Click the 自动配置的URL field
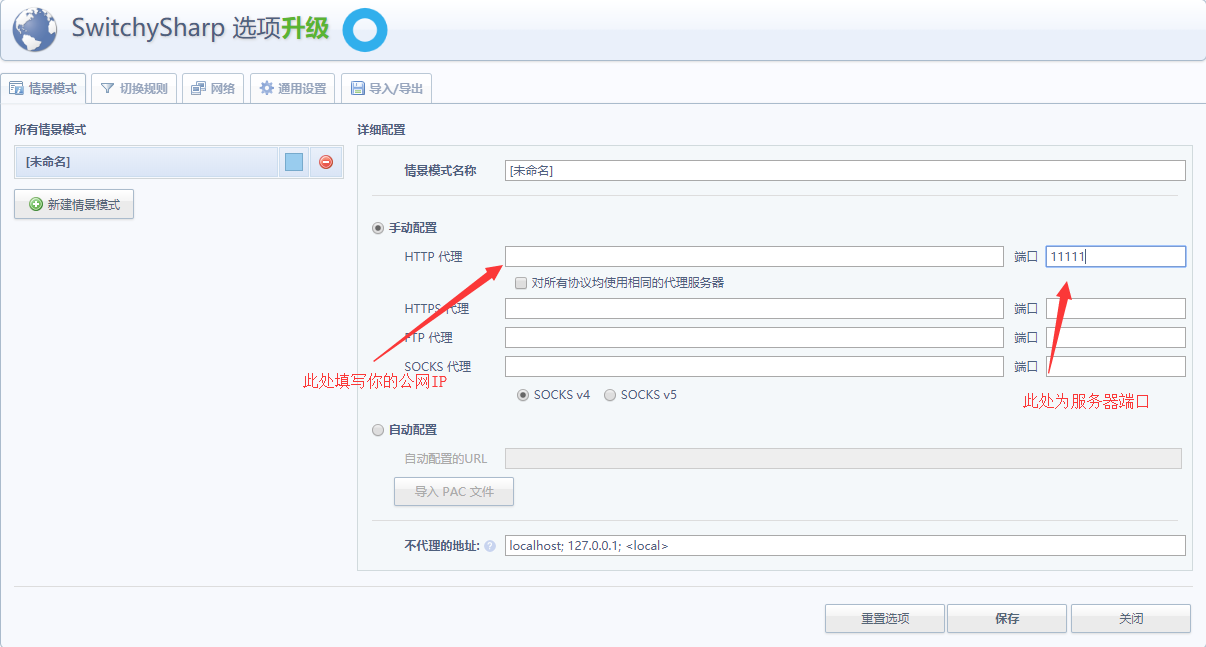Screen dimensions: 1206x647 843,458
